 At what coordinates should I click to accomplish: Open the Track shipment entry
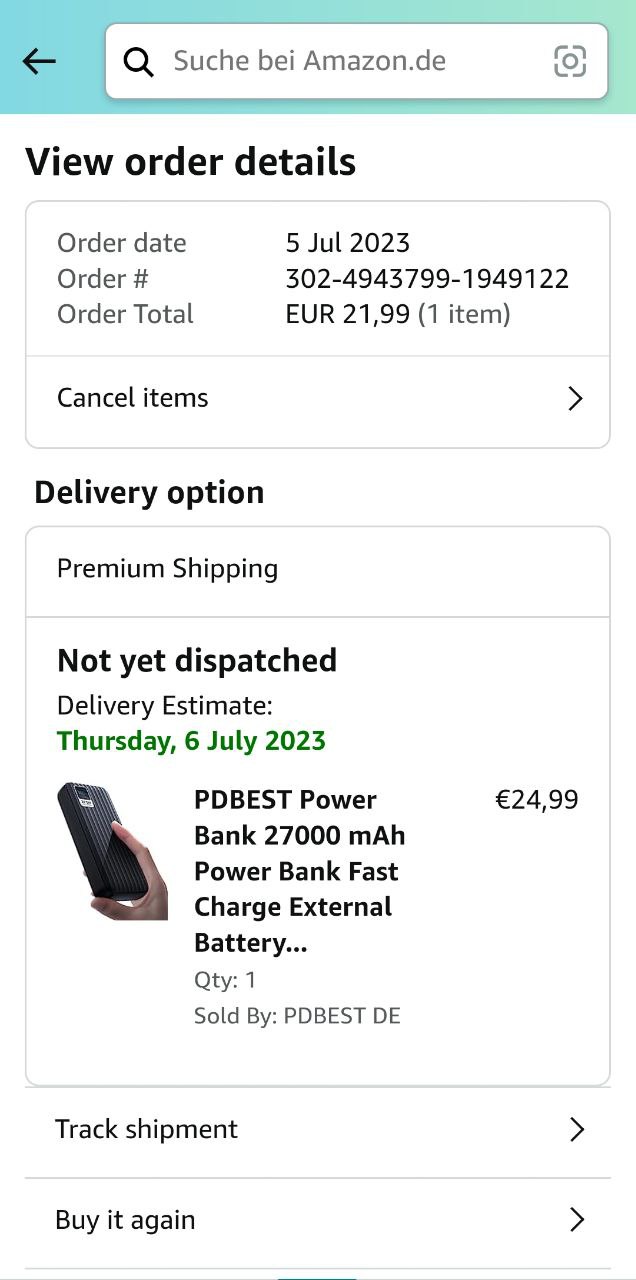[x=147, y=1130]
